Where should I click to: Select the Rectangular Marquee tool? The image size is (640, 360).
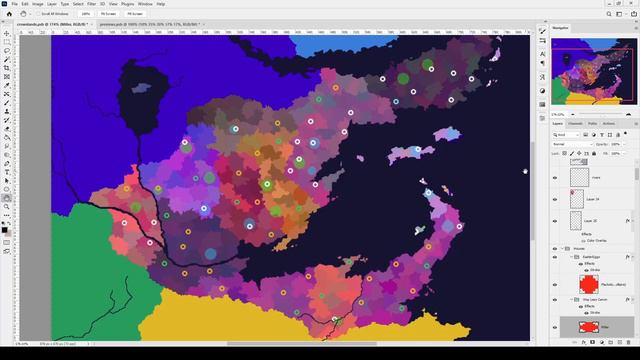7,42
